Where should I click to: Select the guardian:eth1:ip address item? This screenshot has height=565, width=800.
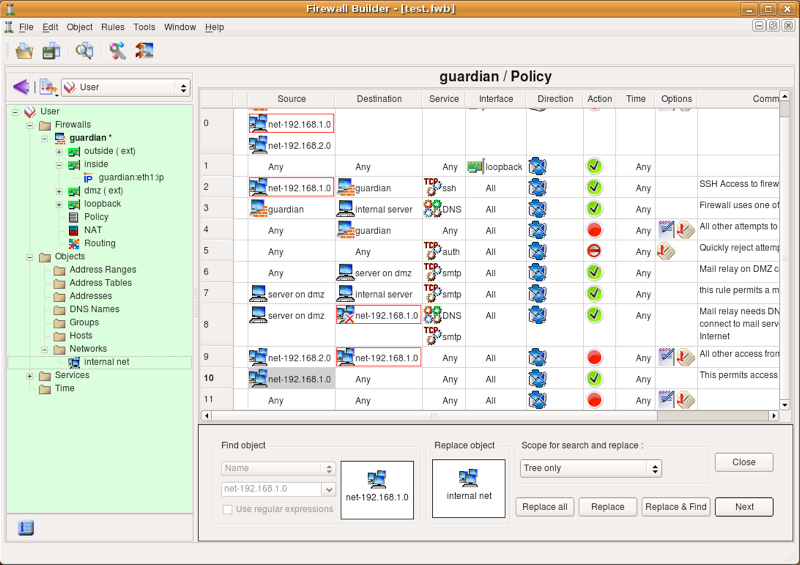tap(131, 178)
